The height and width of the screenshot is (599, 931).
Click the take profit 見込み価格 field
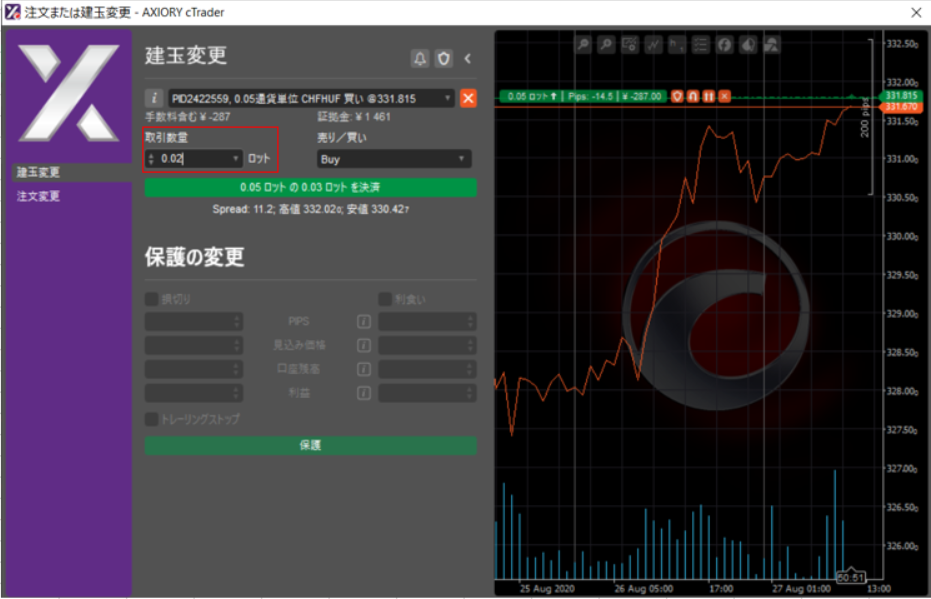[x=428, y=345]
